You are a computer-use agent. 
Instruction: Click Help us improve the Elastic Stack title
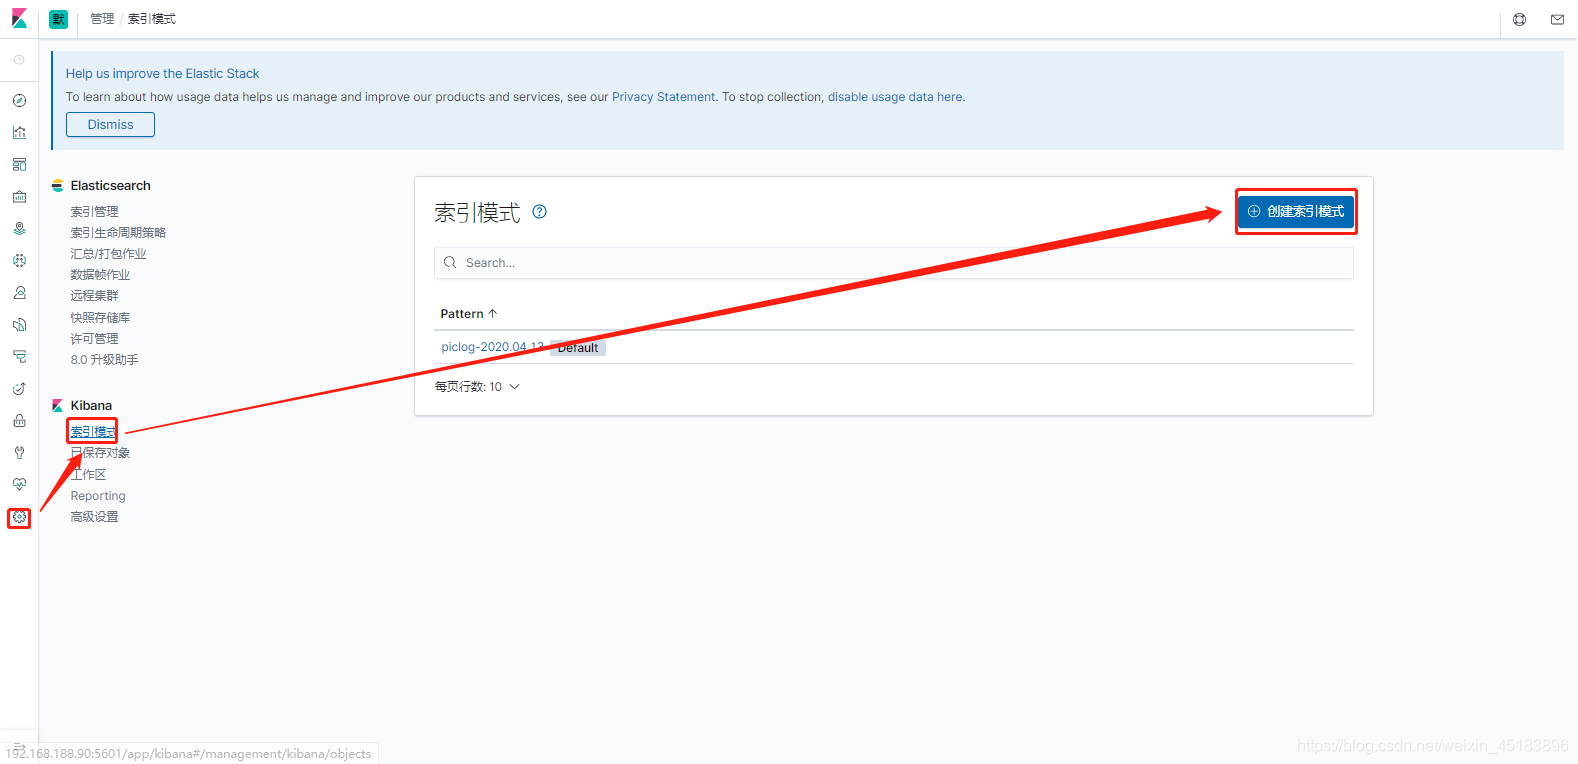162,74
